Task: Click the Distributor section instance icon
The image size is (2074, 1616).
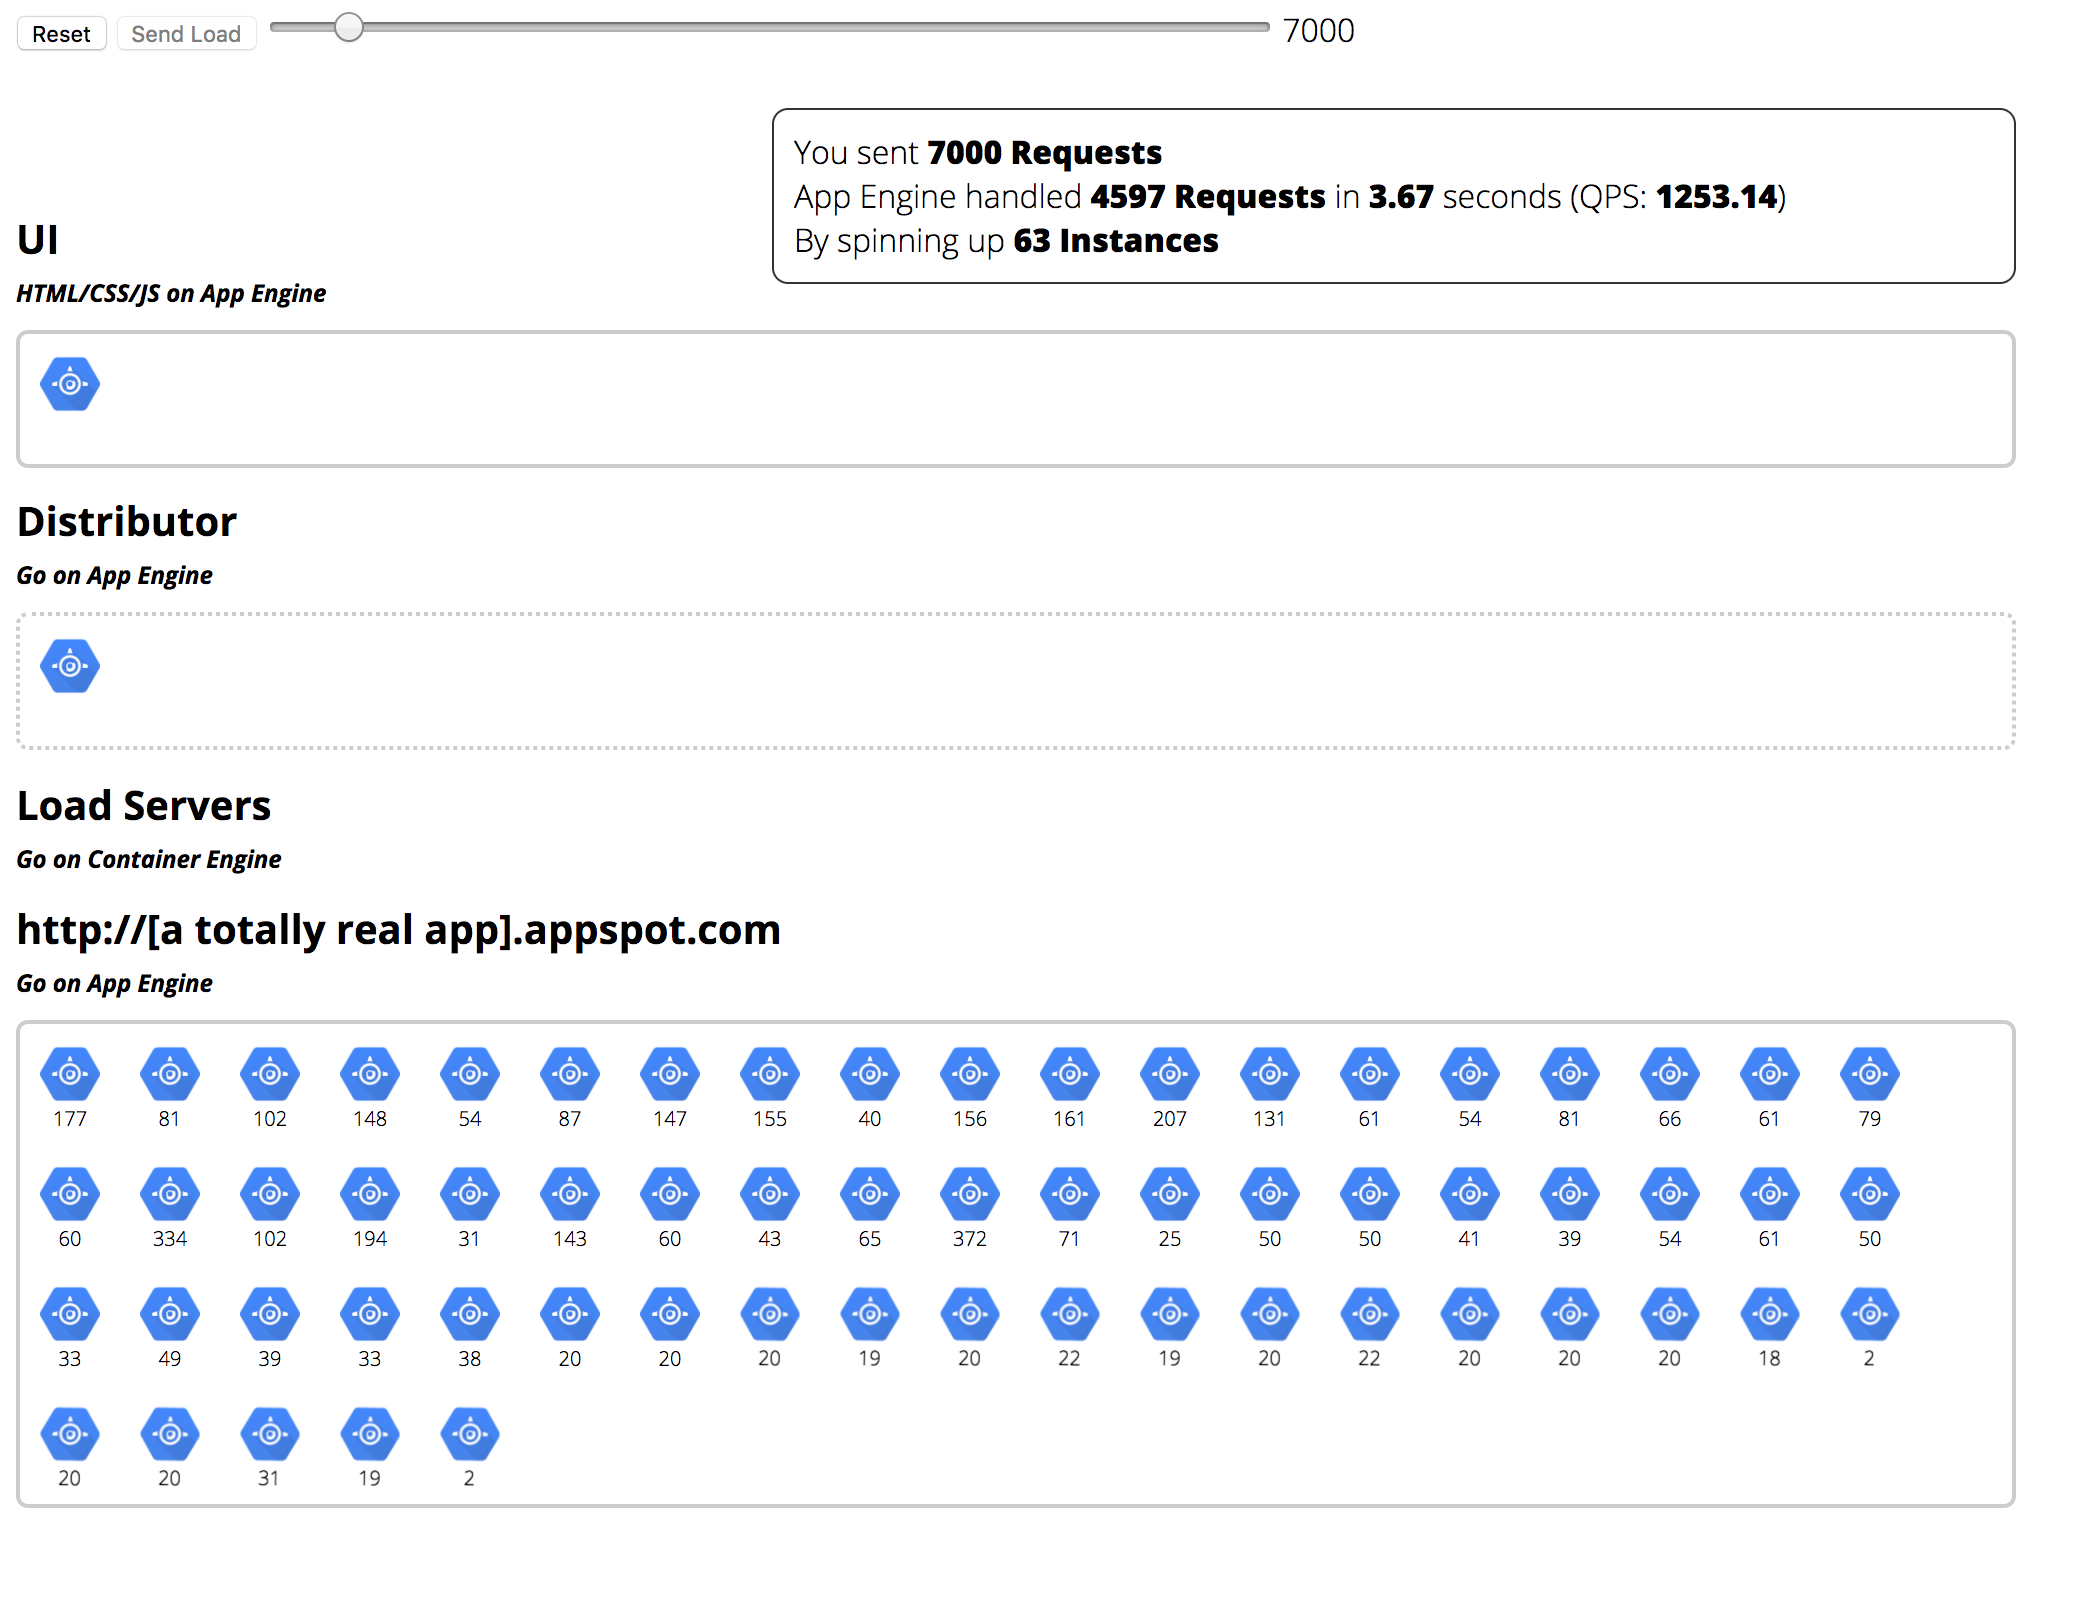Action: [x=70, y=666]
